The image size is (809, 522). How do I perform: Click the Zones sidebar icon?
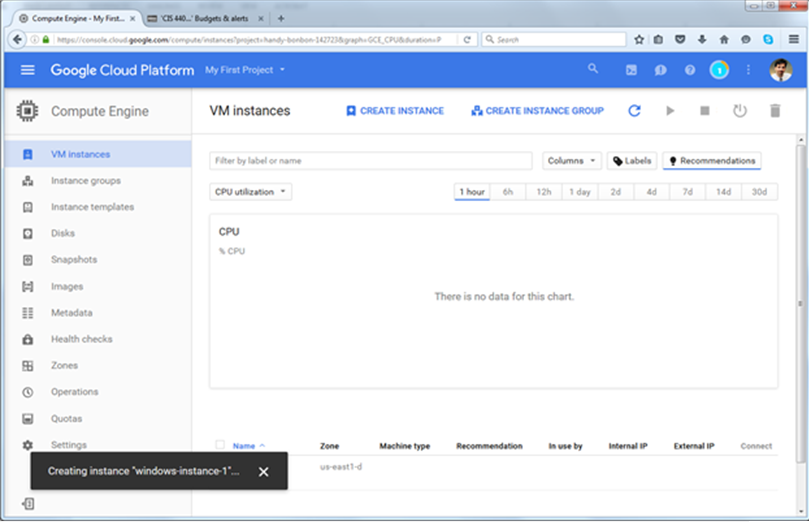pos(28,366)
